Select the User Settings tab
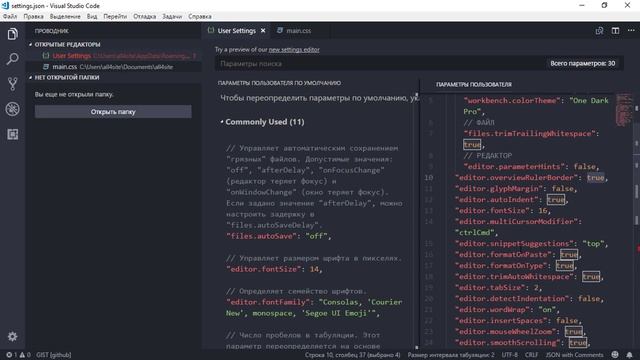This screenshot has height=360, width=640. (x=236, y=31)
